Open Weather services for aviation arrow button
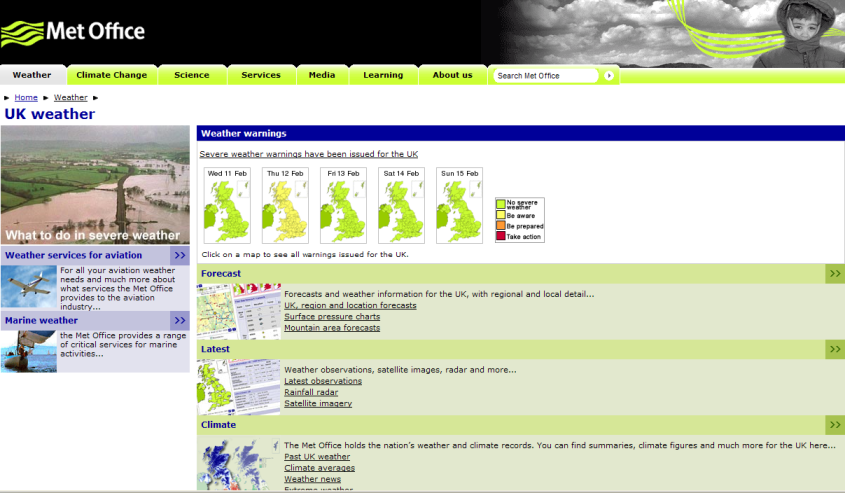This screenshot has width=845, height=493. tap(179, 255)
